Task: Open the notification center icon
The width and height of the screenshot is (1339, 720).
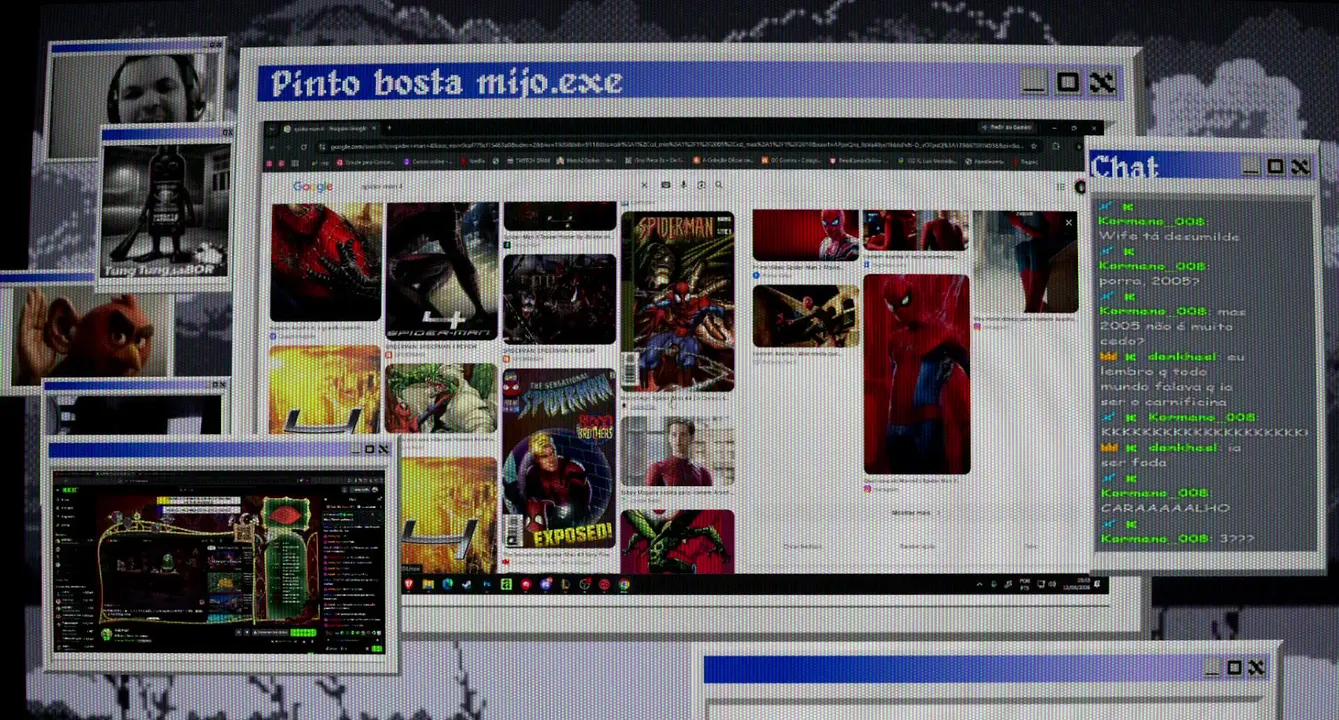Action: click(x=1098, y=584)
